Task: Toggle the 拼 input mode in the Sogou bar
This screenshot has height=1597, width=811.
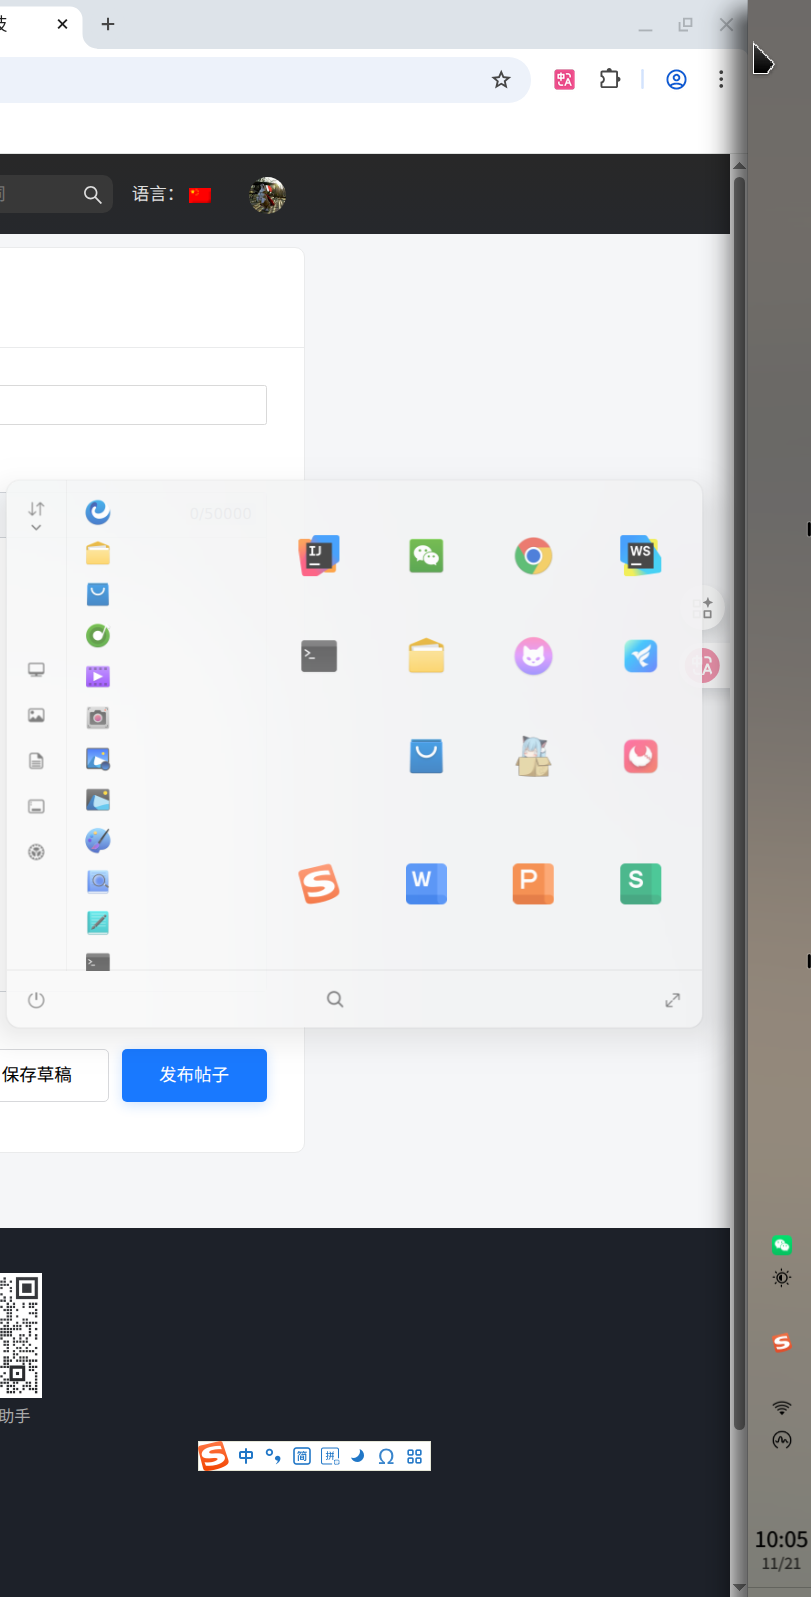Action: point(330,1456)
